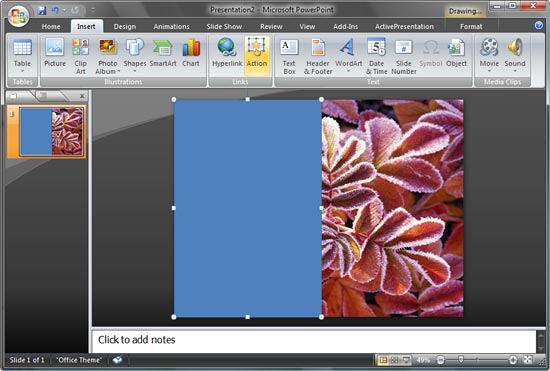
Task: Start Slide Show view from status bar
Action: 406,360
